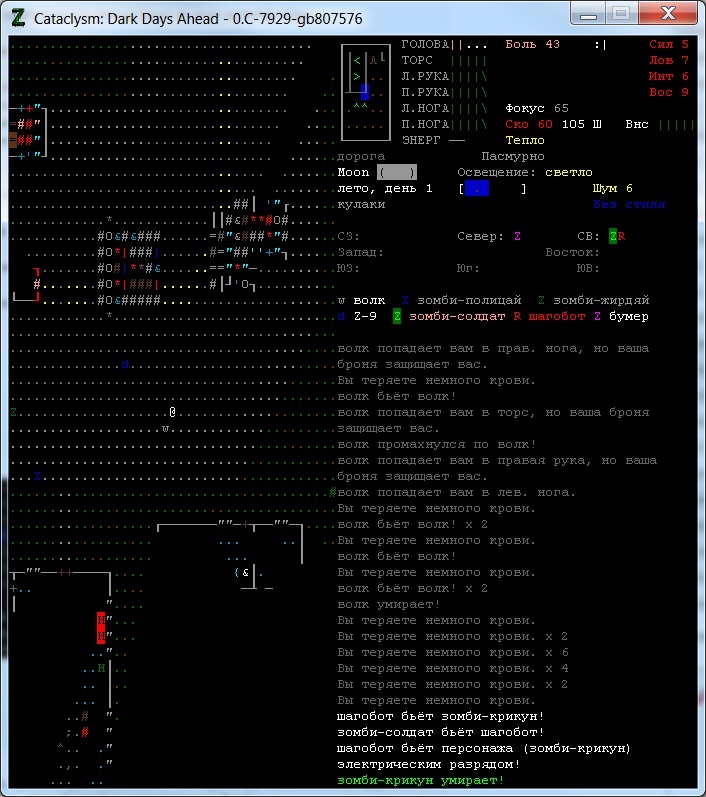This screenshot has width=706, height=797.
Task: Click the green H tile on the map
Action: tap(101, 668)
